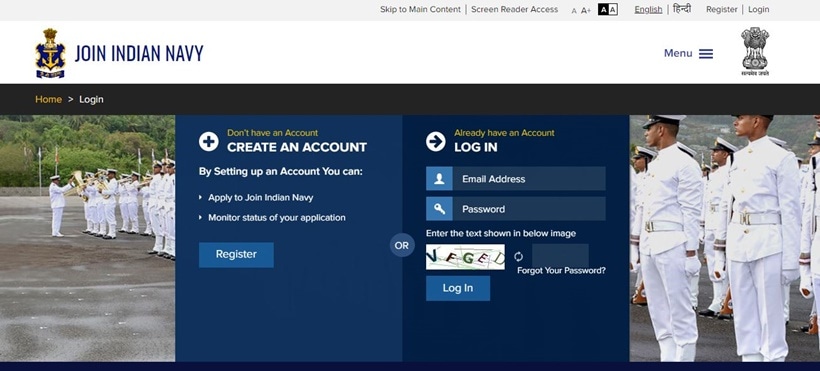820x371 pixels.
Task: Open Login link in top bar
Action: pyautogui.click(x=759, y=9)
